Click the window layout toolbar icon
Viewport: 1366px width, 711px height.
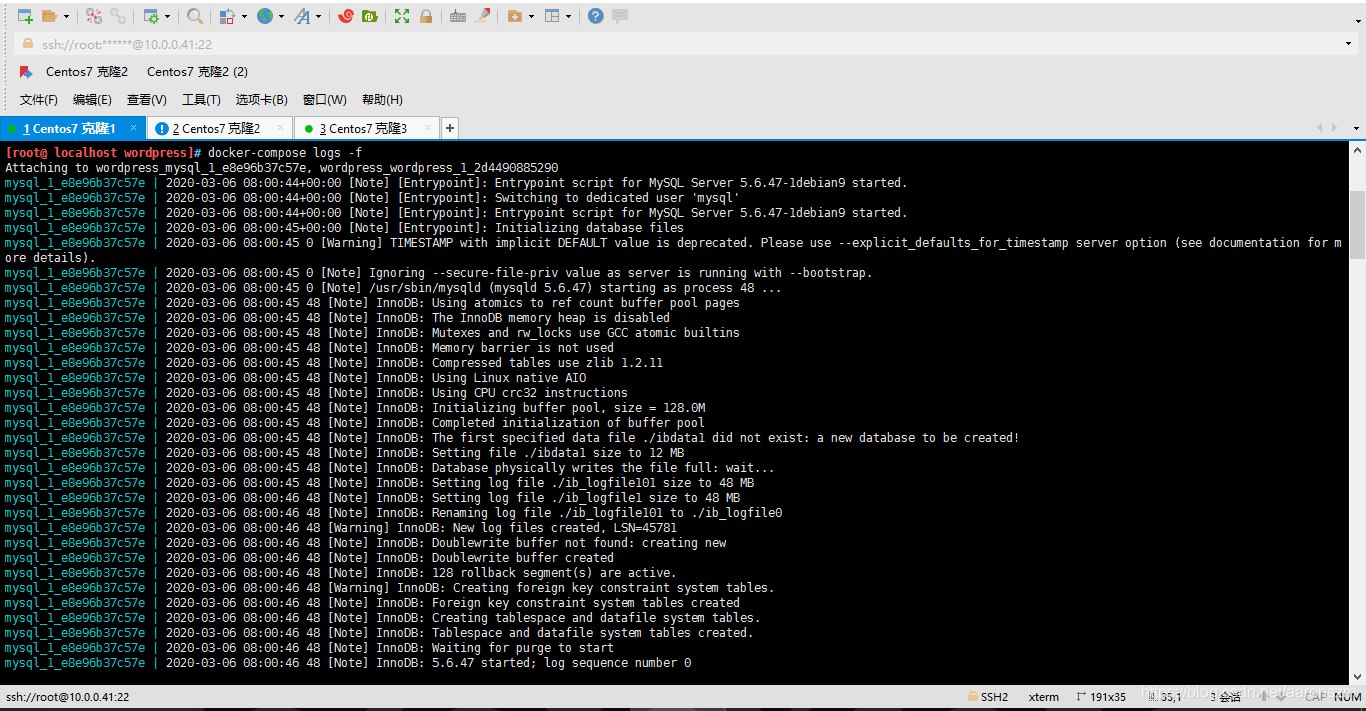tap(552, 16)
